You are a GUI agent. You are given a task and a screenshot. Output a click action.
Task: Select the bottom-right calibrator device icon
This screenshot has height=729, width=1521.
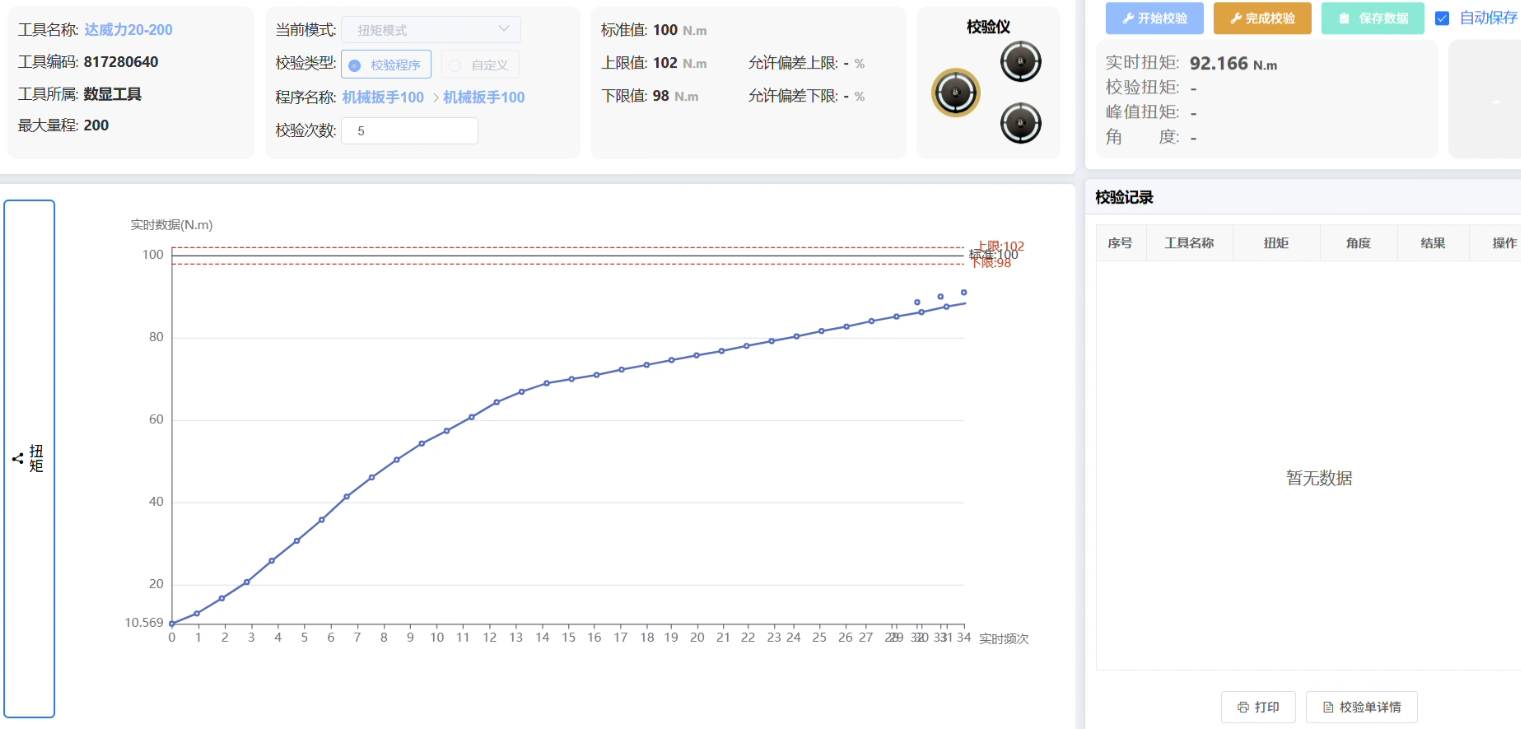[x=1021, y=123]
